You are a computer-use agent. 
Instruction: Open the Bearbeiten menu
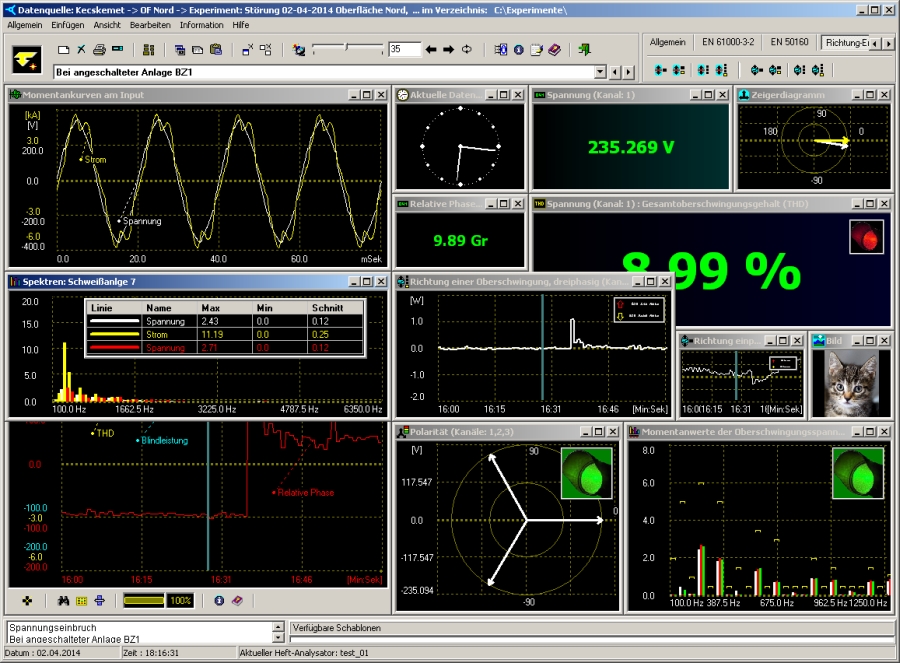point(150,24)
